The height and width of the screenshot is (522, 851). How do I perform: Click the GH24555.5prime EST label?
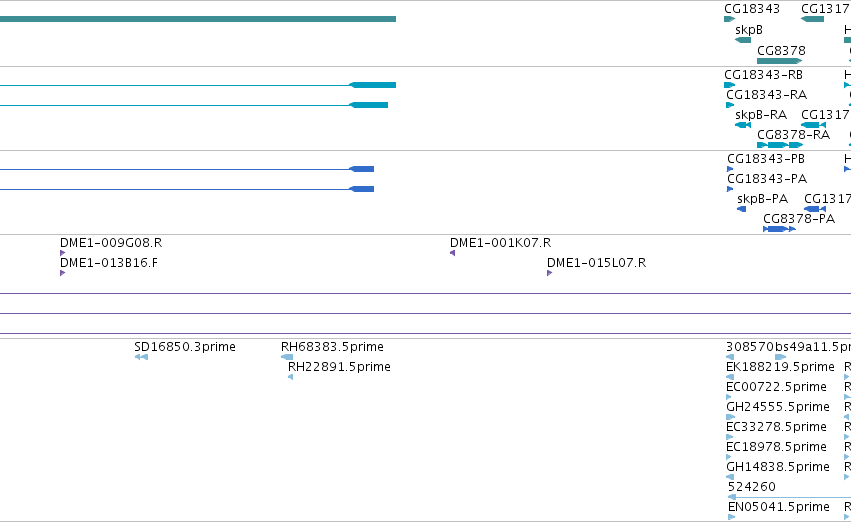[778, 407]
